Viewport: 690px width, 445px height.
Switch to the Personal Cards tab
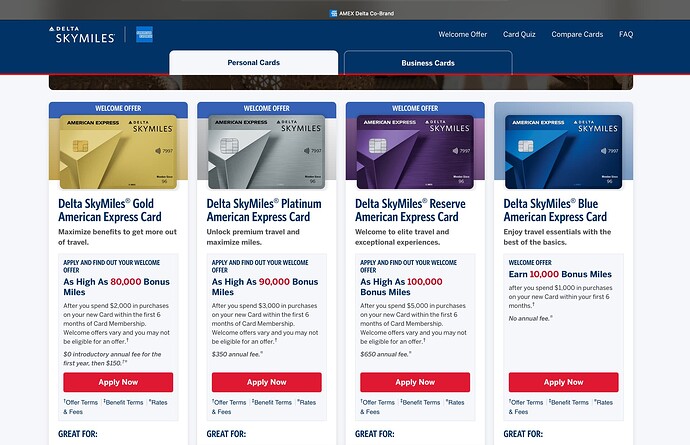[253, 63]
